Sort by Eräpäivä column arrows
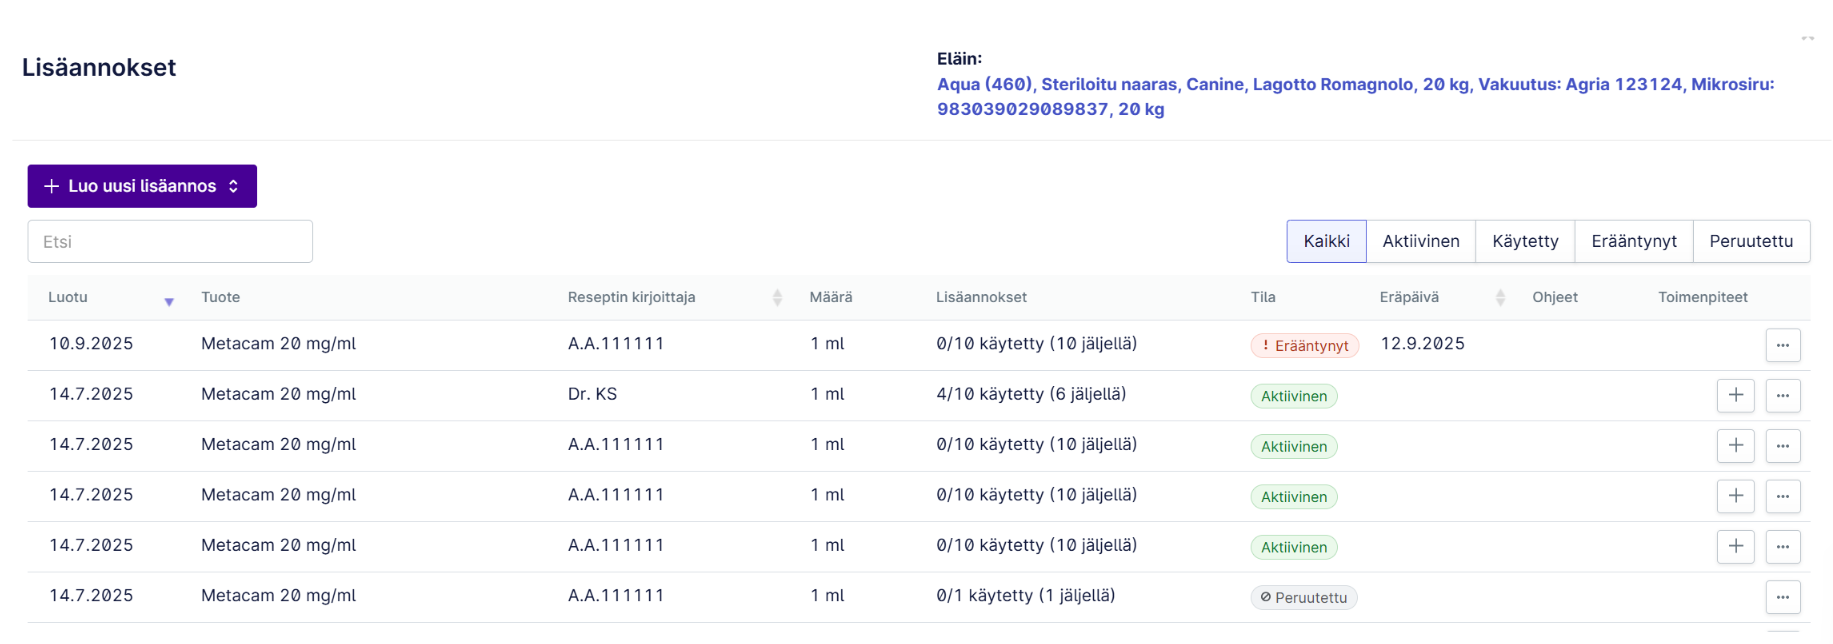 1500,297
